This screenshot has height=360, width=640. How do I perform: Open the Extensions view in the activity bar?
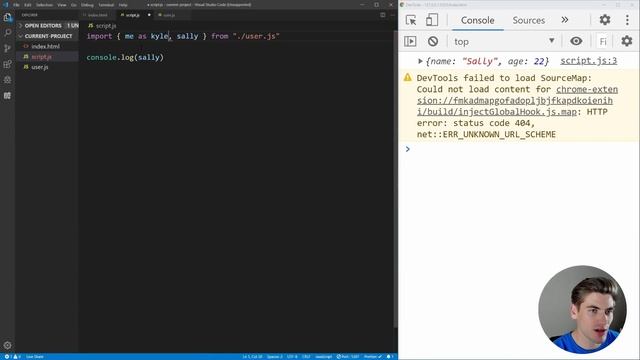[x=7, y=64]
